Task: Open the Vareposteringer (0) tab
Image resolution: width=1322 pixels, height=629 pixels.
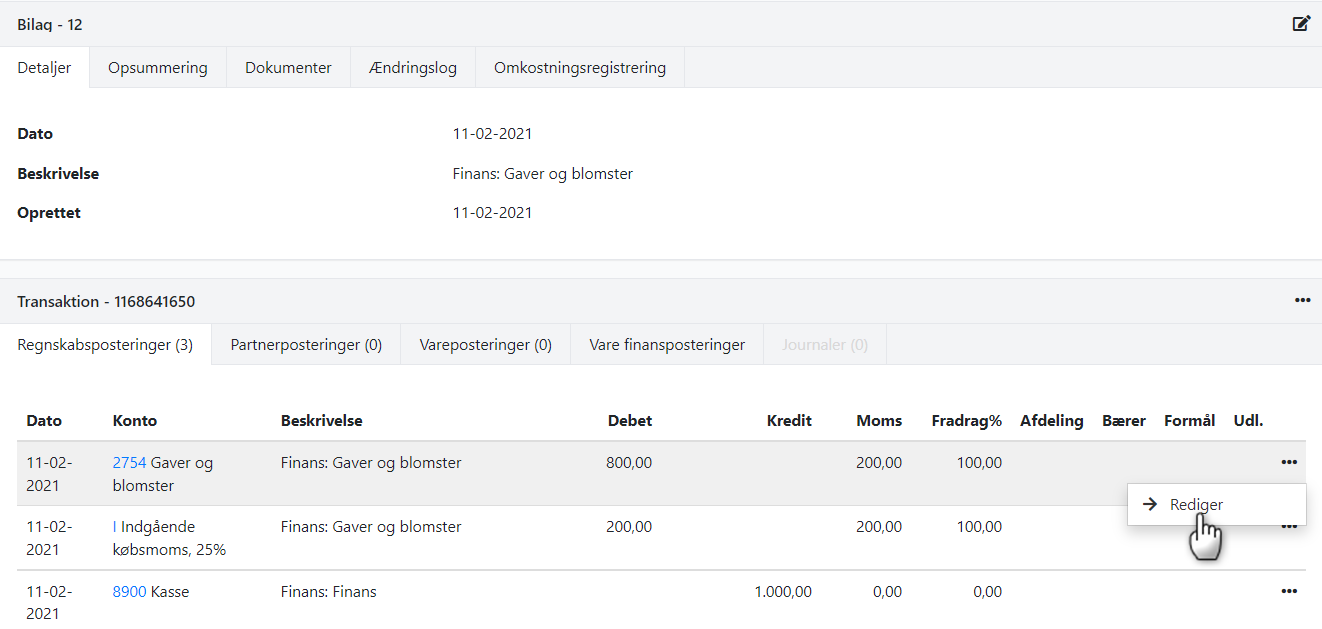Action: [485, 345]
